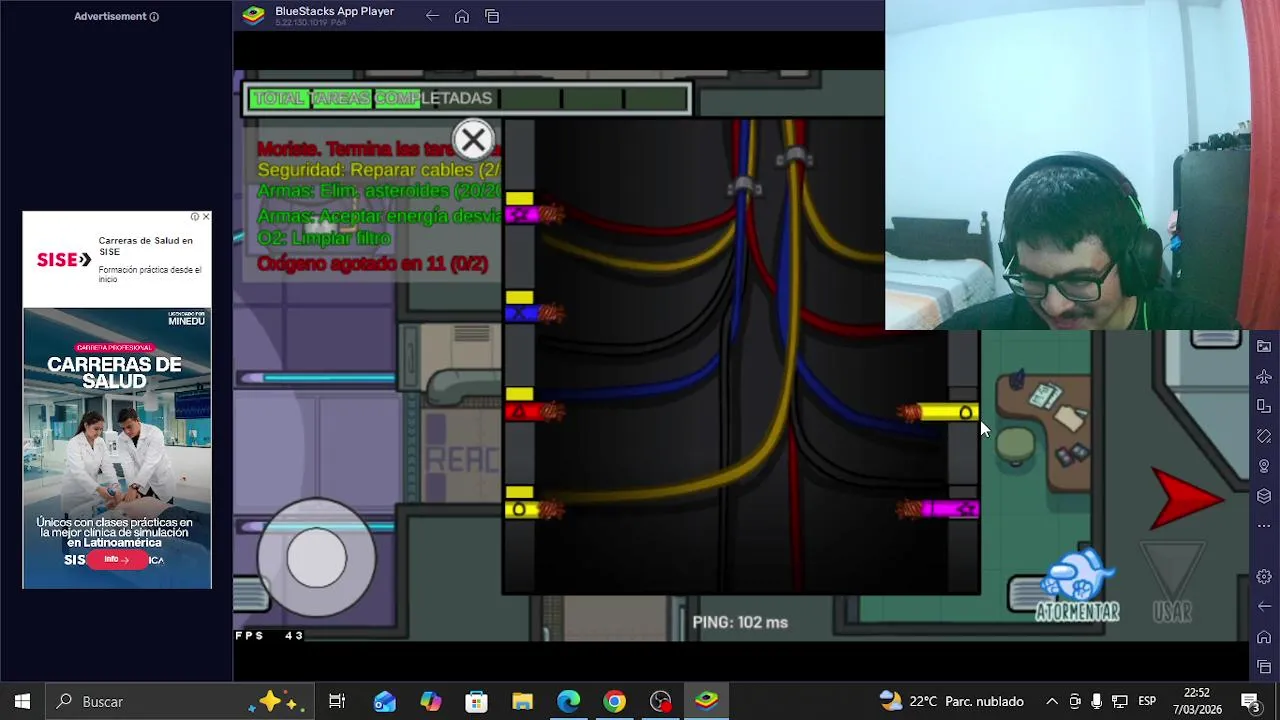Click the right yellow wire connector
The width and height of the screenshot is (1280, 720).
(938, 412)
